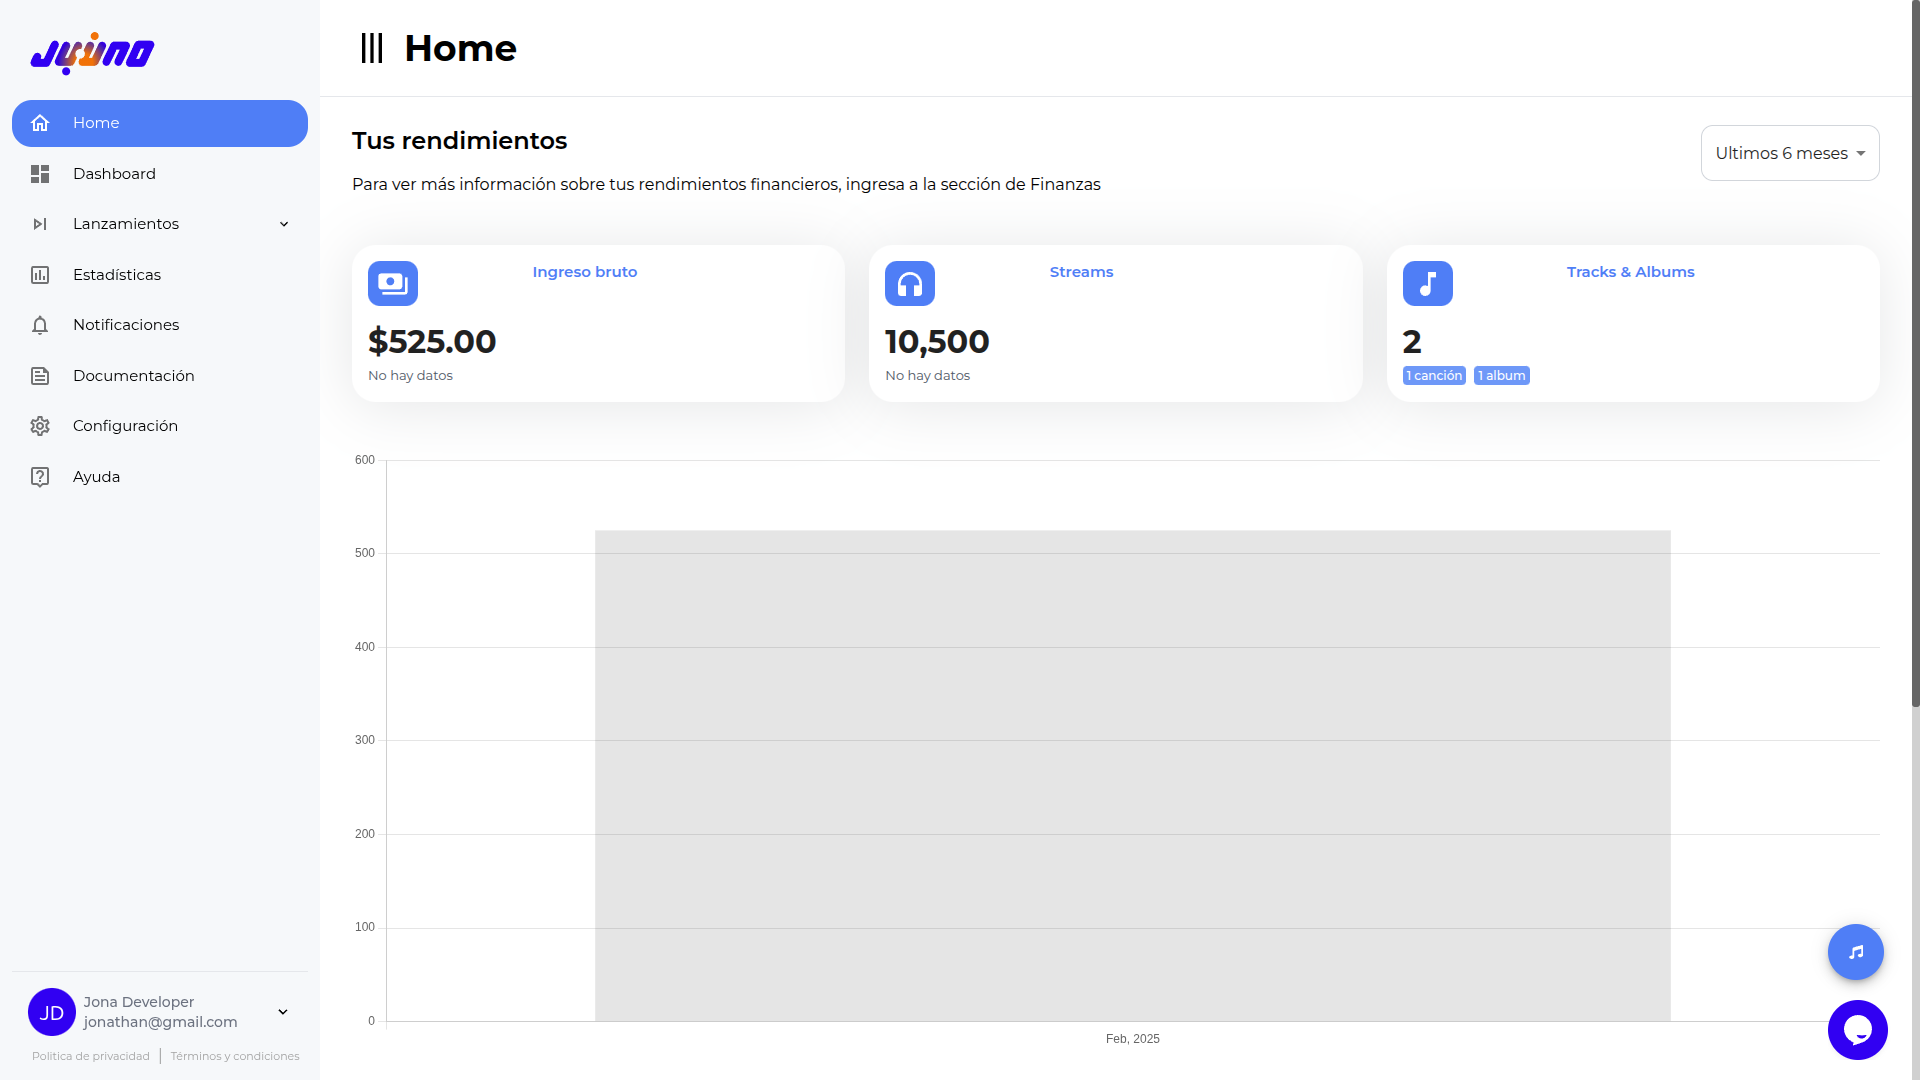Click the Streams headphones icon
Screen dimensions: 1920x1080
pos(910,284)
